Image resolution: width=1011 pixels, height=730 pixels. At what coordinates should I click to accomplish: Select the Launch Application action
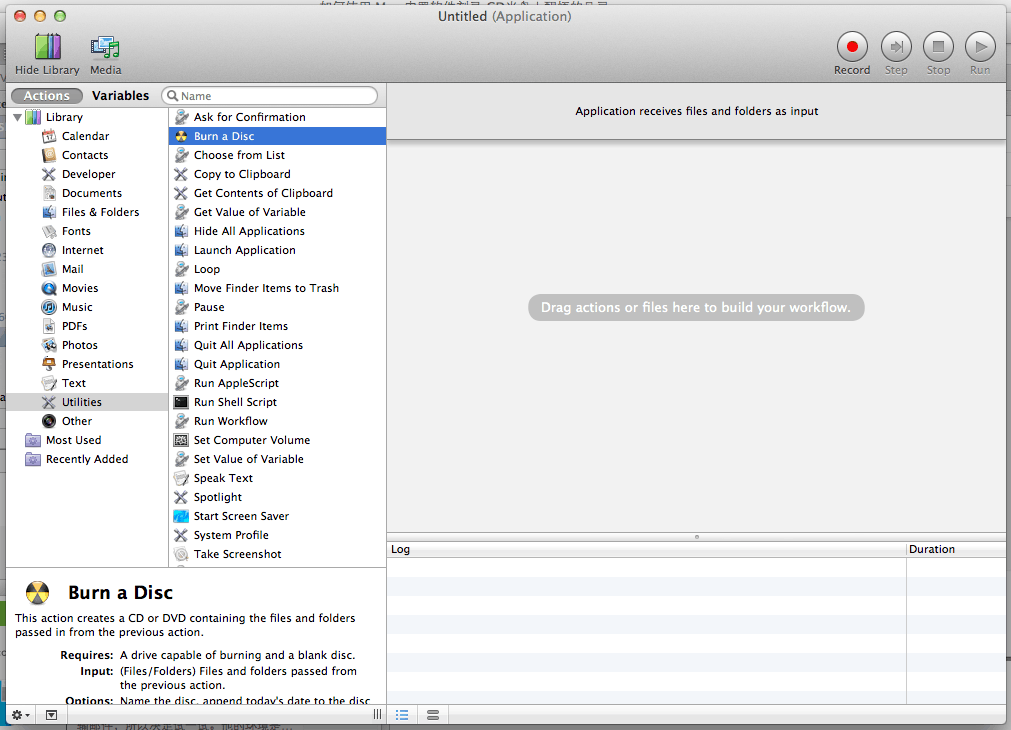[277, 250]
